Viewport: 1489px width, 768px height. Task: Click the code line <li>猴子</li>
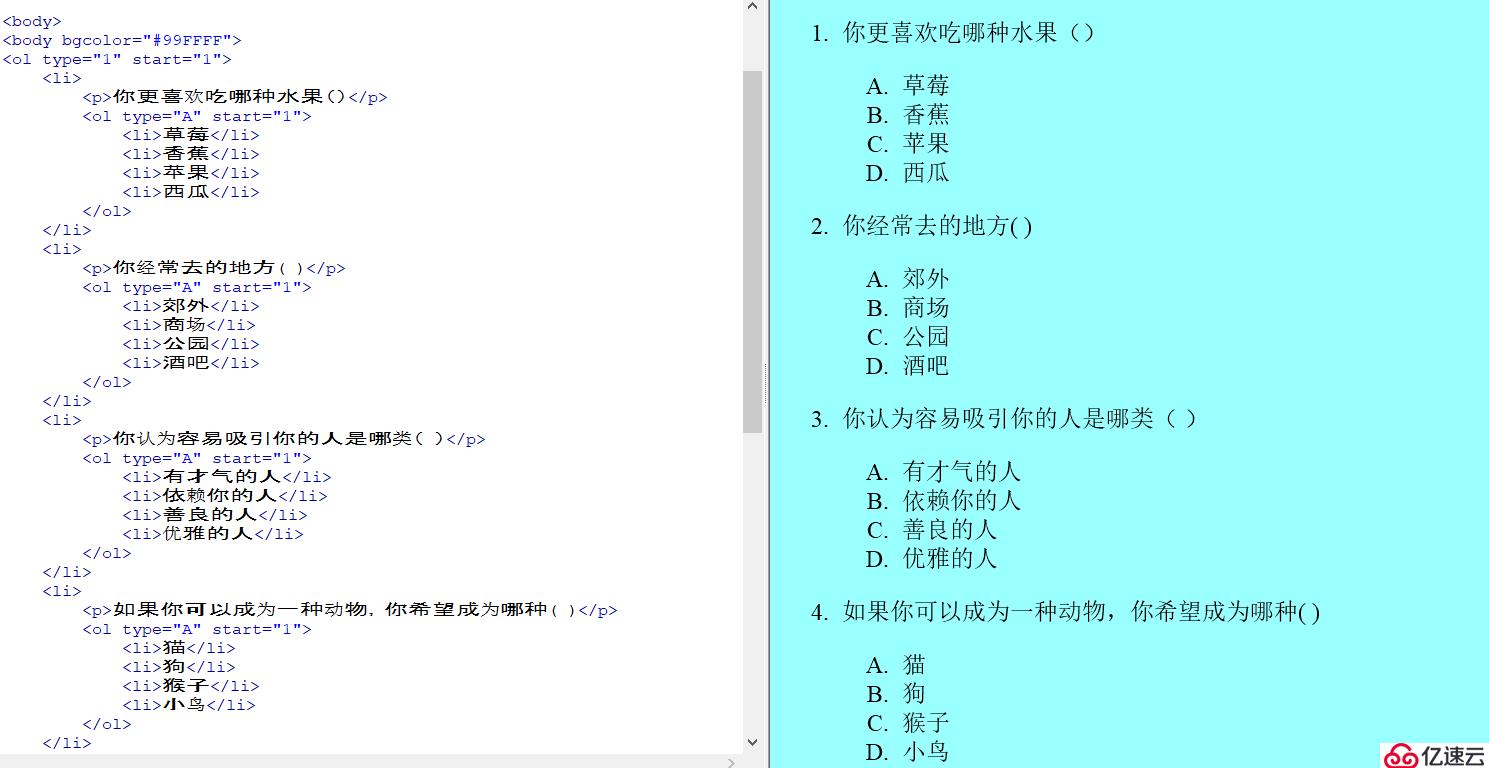pos(191,686)
